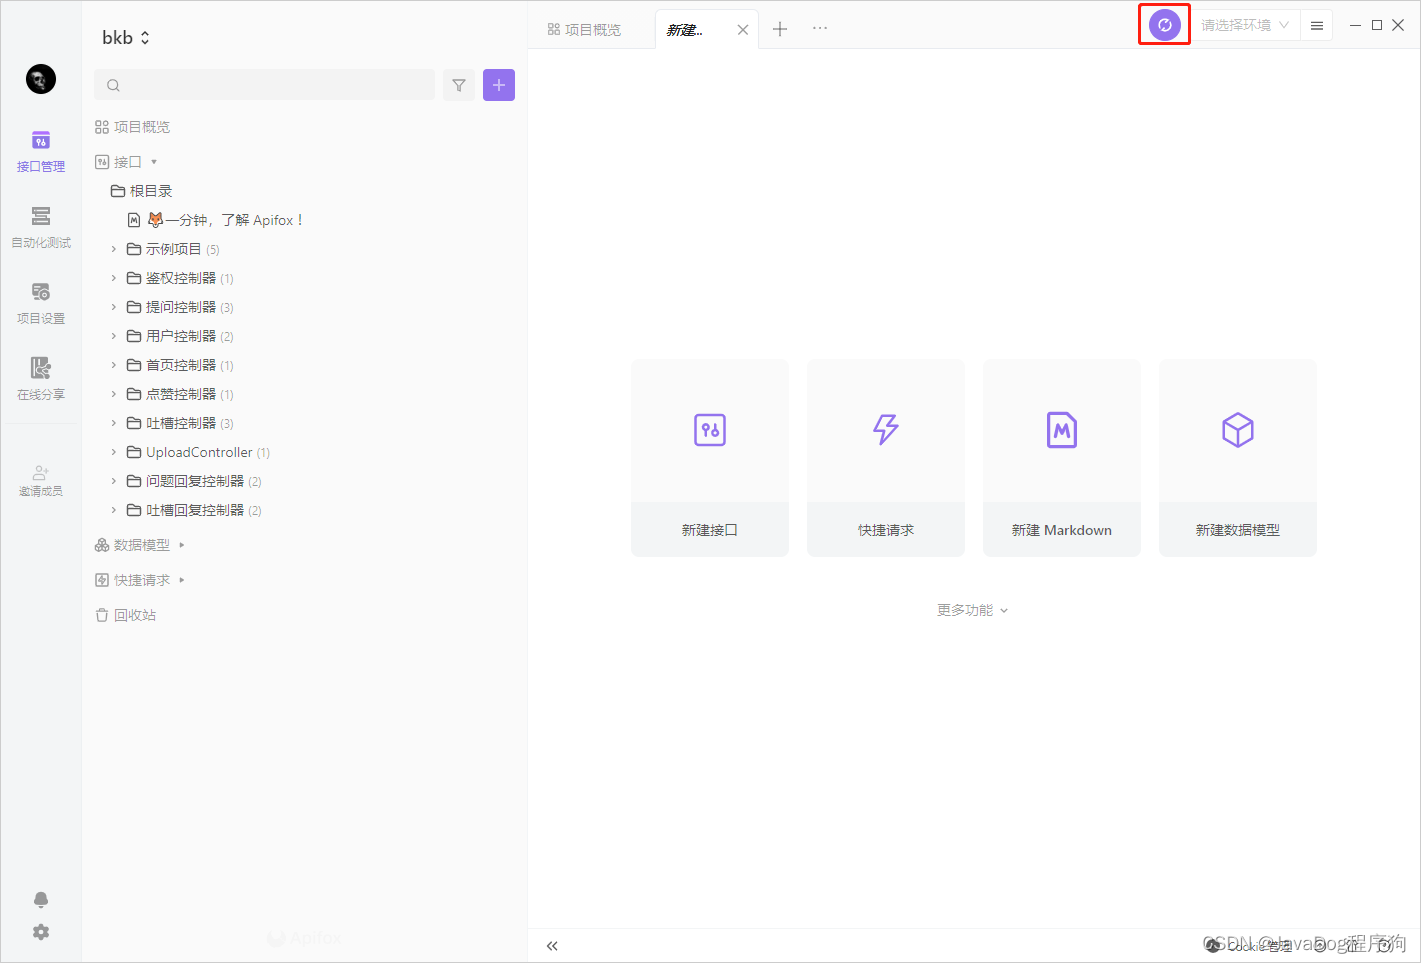
Task: Collapse the side panel with double-arrow icon
Action: pyautogui.click(x=552, y=946)
